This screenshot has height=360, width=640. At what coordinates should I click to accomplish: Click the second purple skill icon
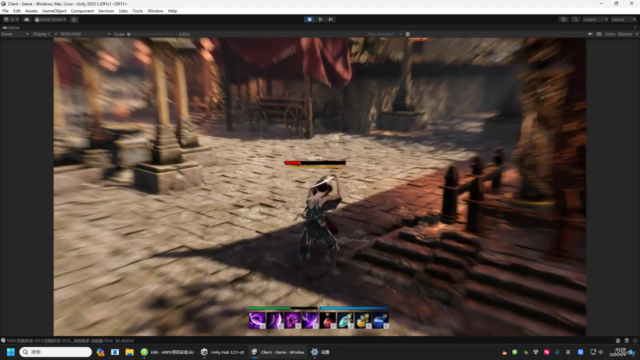pyautogui.click(x=275, y=320)
